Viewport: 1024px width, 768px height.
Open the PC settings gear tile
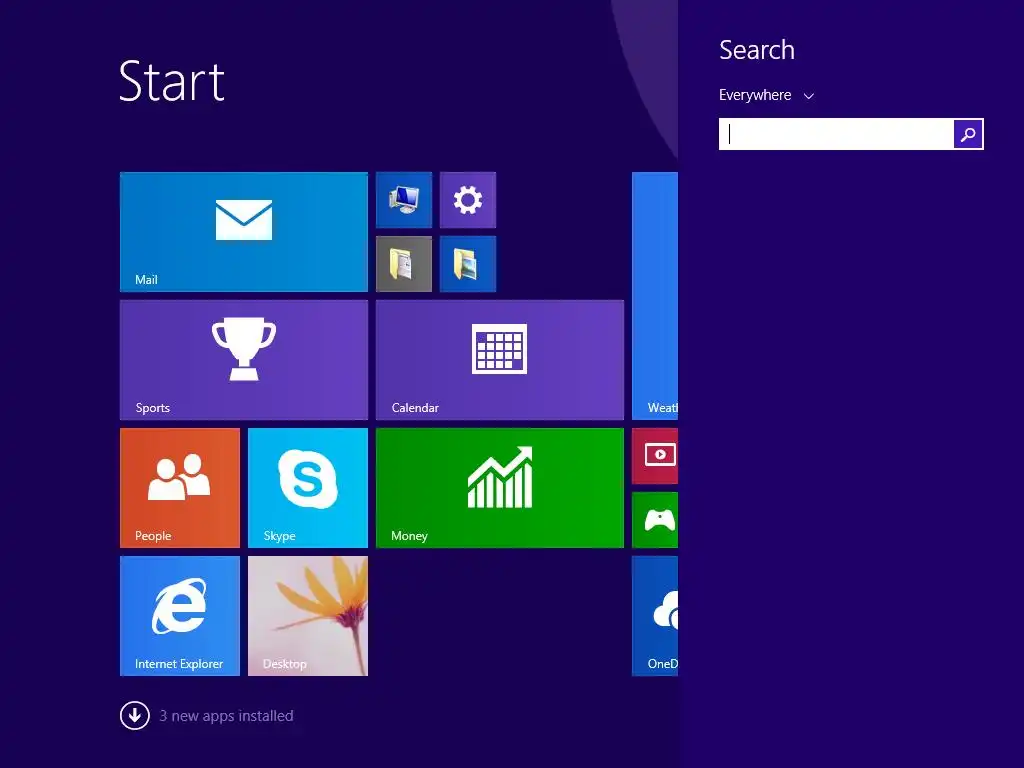click(x=468, y=200)
